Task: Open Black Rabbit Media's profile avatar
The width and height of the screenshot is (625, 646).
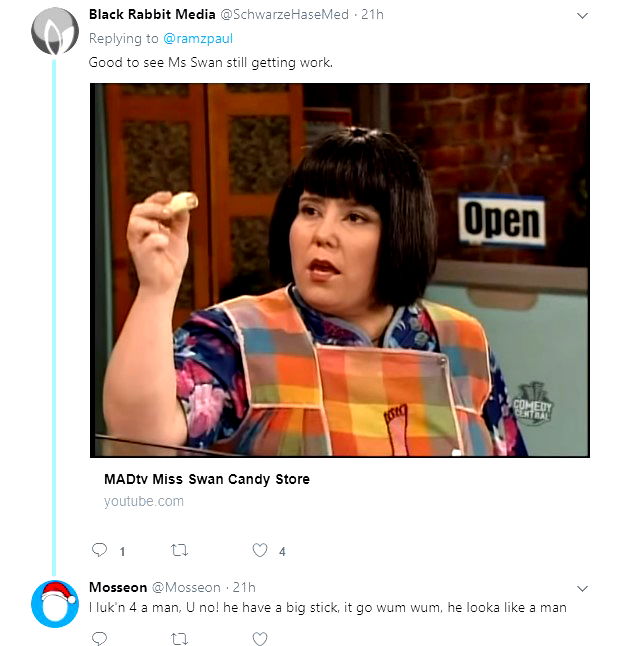Action: pyautogui.click(x=55, y=31)
